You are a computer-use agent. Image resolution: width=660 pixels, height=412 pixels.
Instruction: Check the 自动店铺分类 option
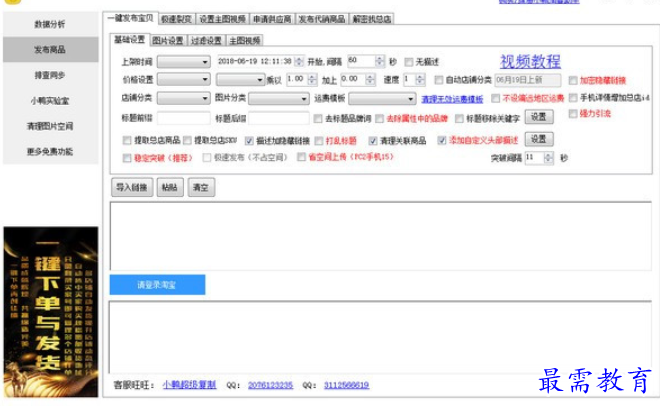click(438, 80)
